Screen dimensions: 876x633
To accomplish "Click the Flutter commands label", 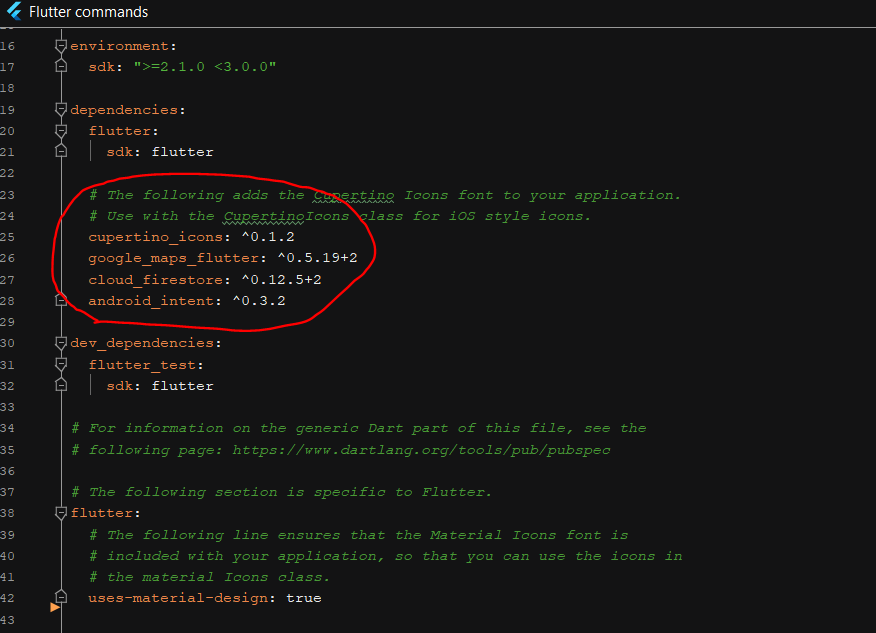I will (x=88, y=12).
